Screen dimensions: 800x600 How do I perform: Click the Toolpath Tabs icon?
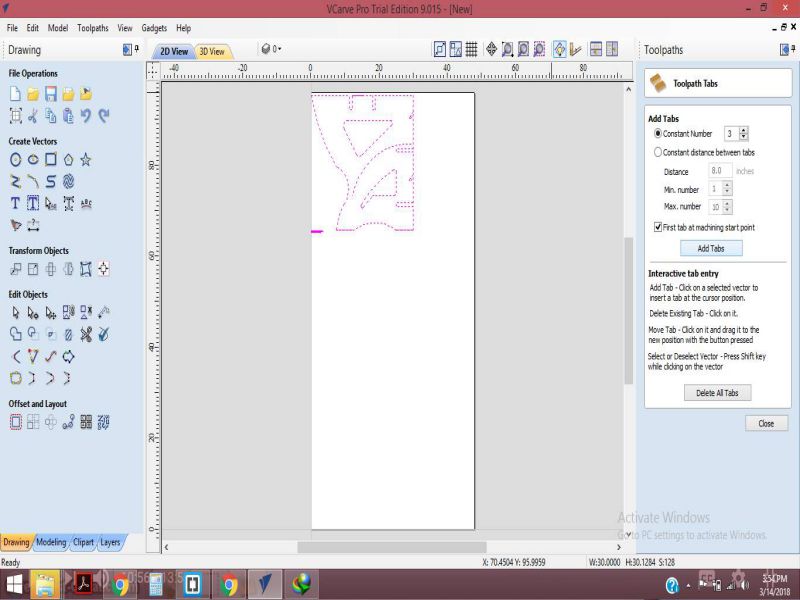click(658, 83)
